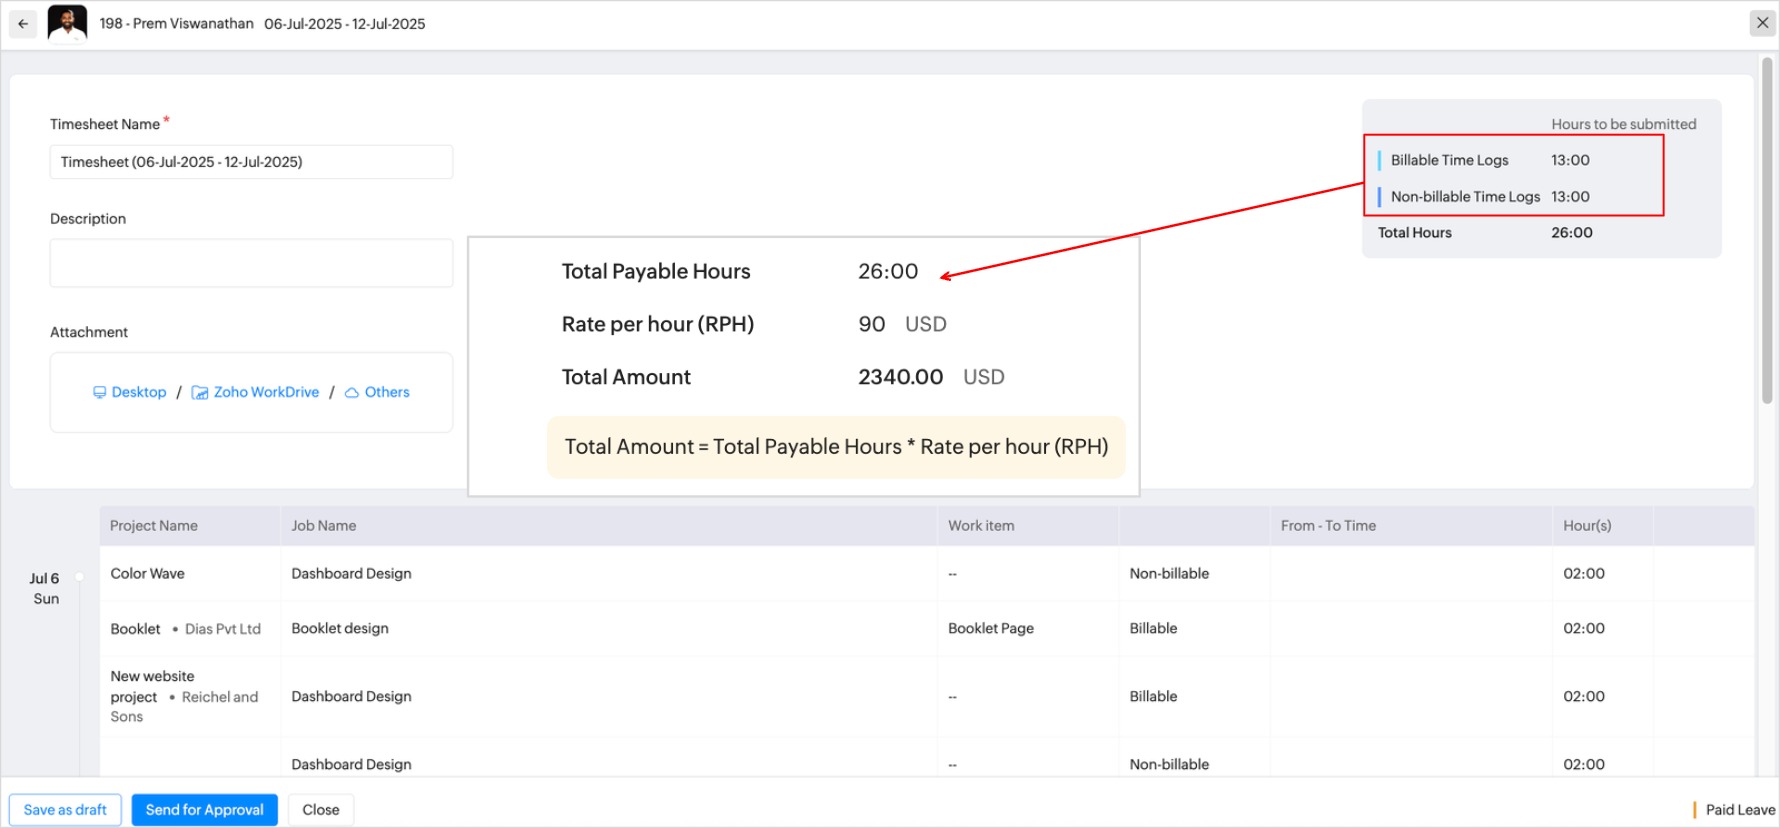Screen dimensions: 1780x828
Task: Click Prem Viswanathan's profile photo
Action: [x=67, y=24]
